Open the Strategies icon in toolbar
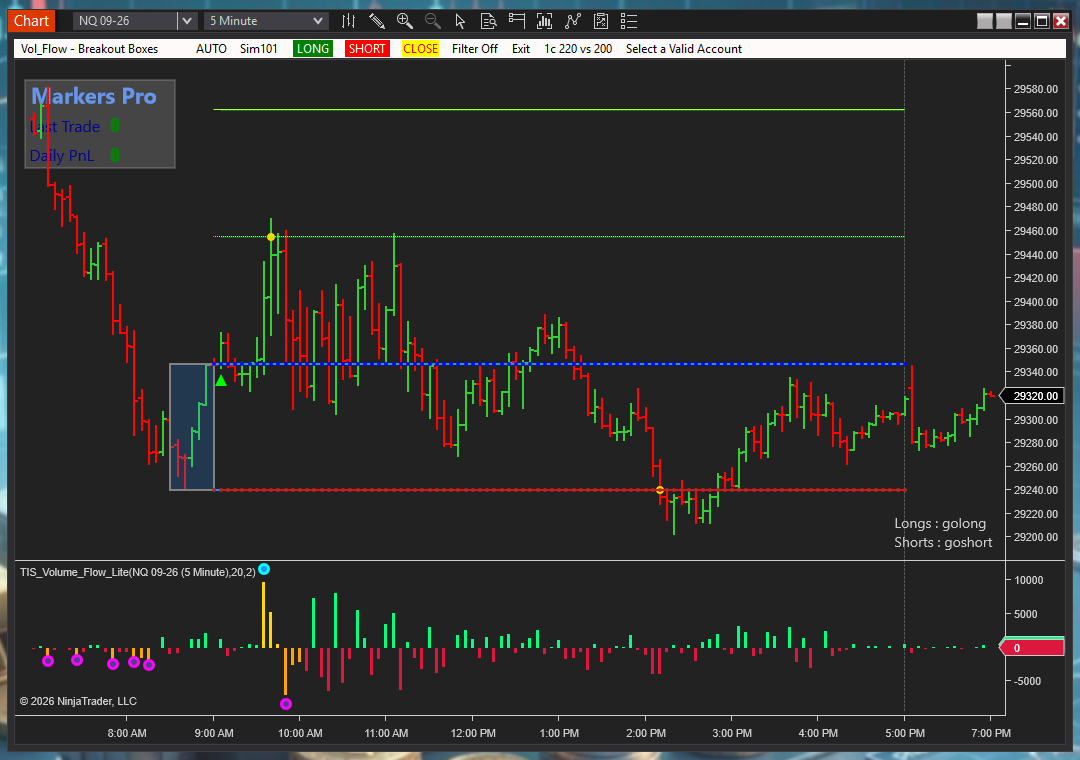Viewport: 1080px width, 760px height. [x=572, y=21]
